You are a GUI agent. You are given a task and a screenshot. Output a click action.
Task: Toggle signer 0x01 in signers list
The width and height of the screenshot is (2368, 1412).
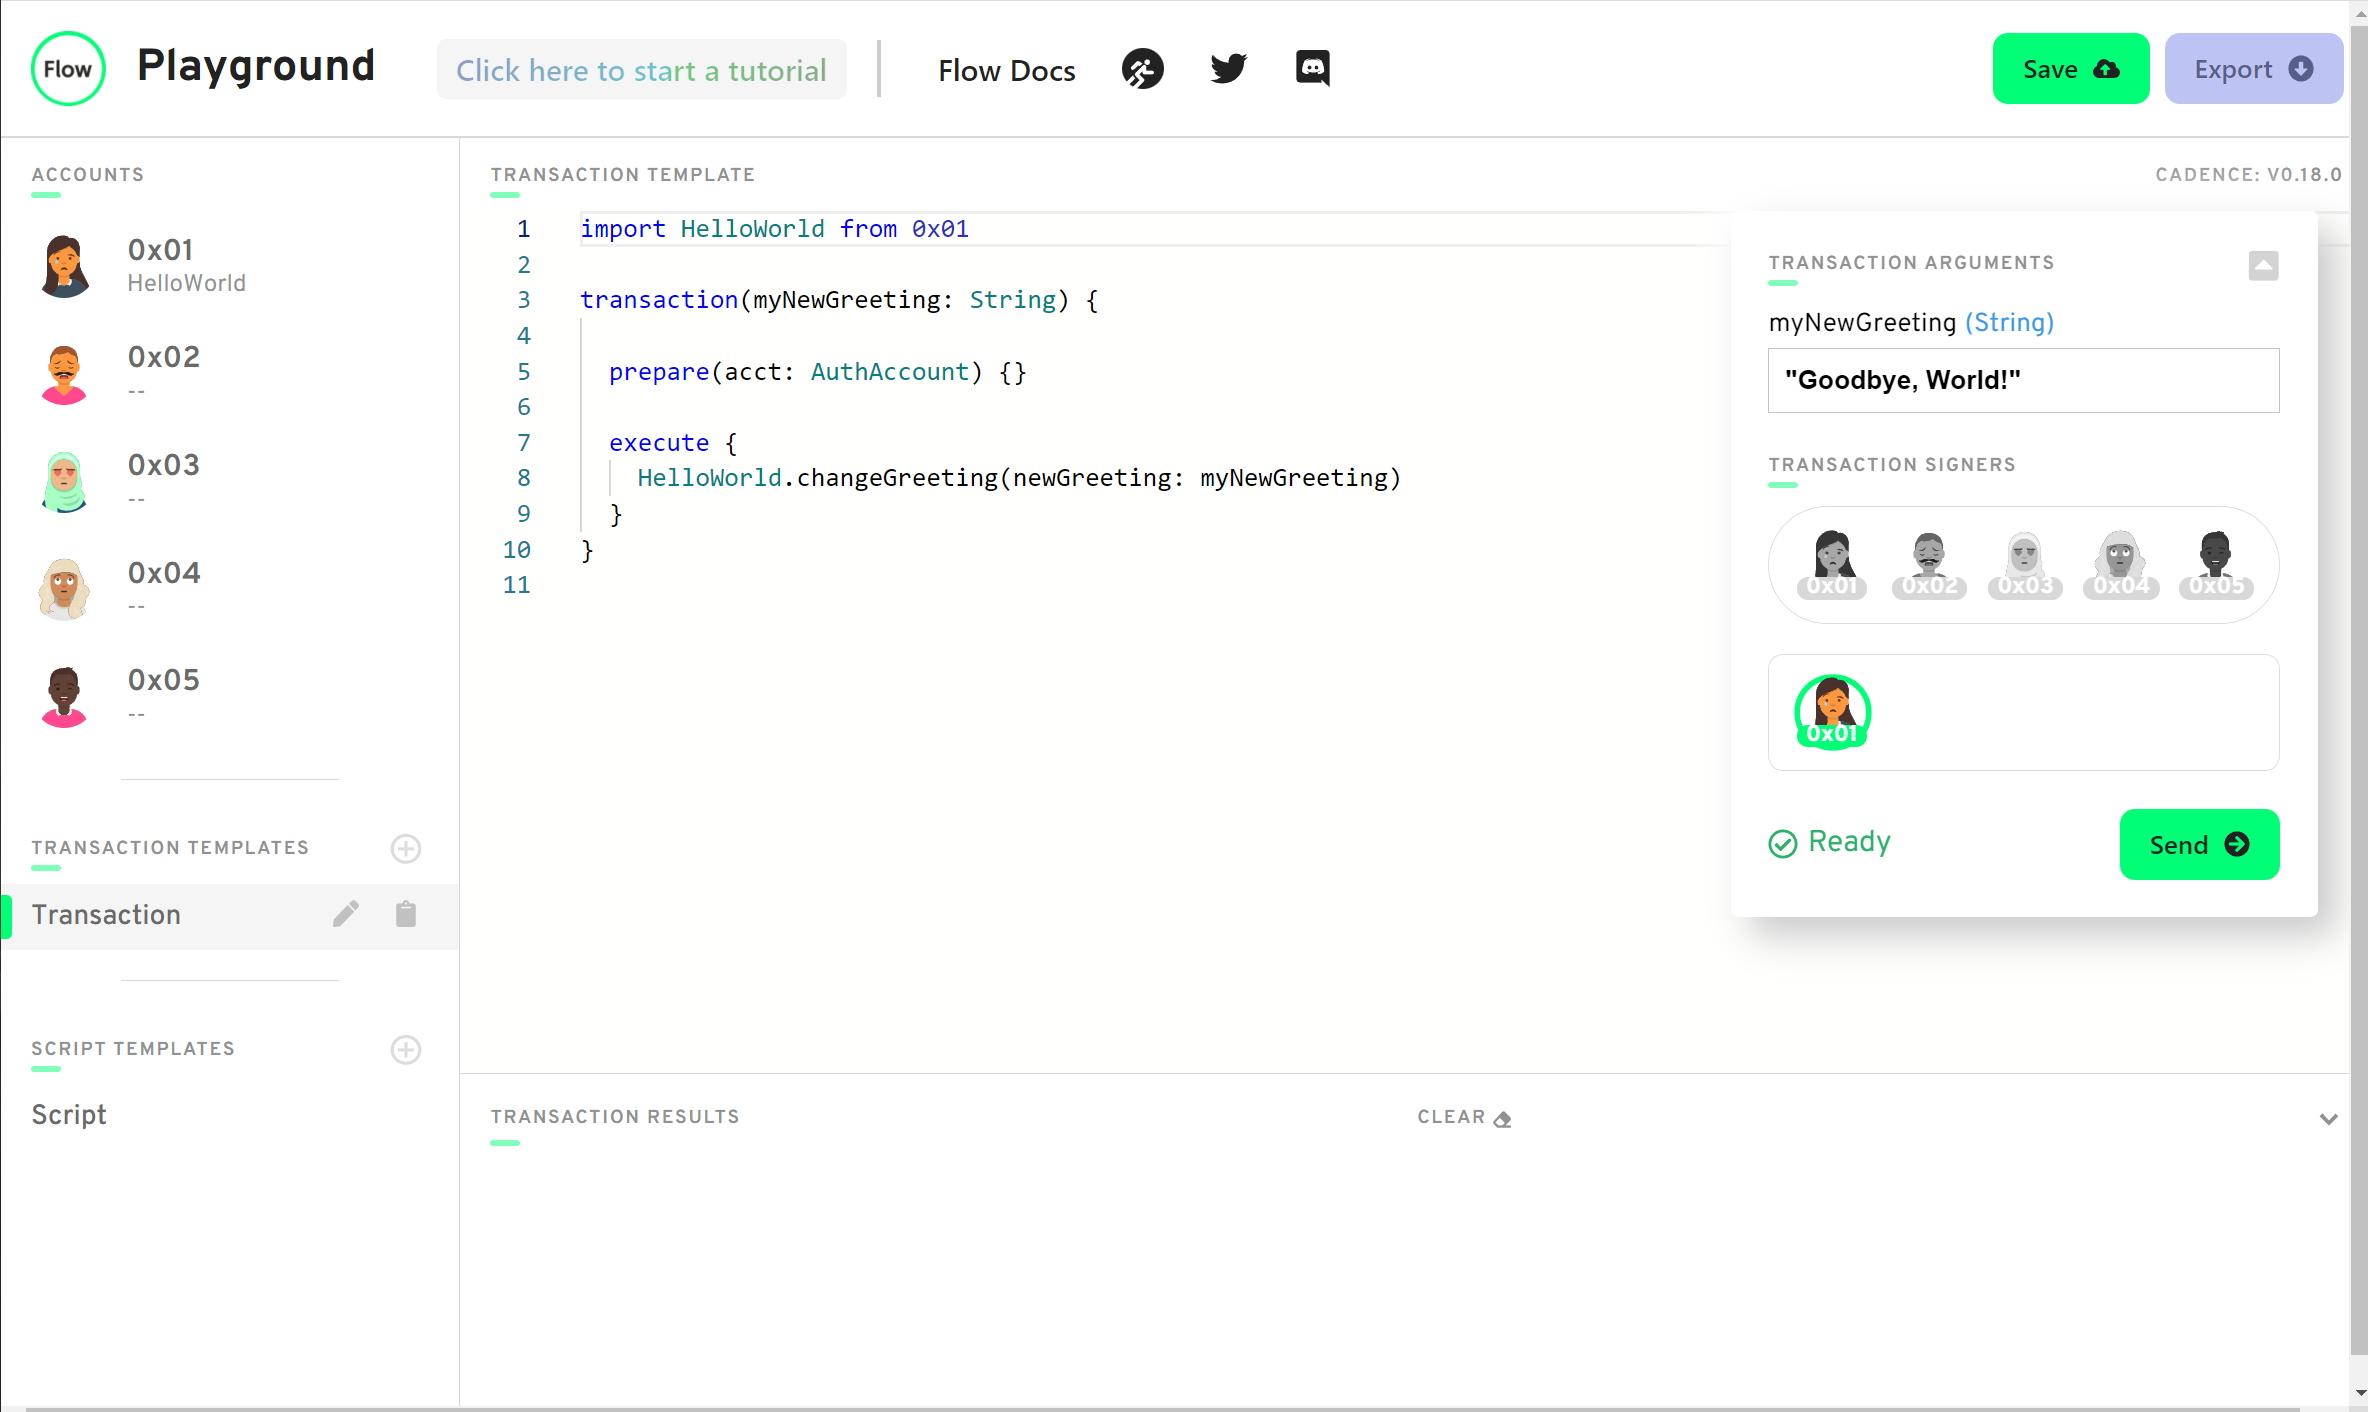click(1832, 564)
